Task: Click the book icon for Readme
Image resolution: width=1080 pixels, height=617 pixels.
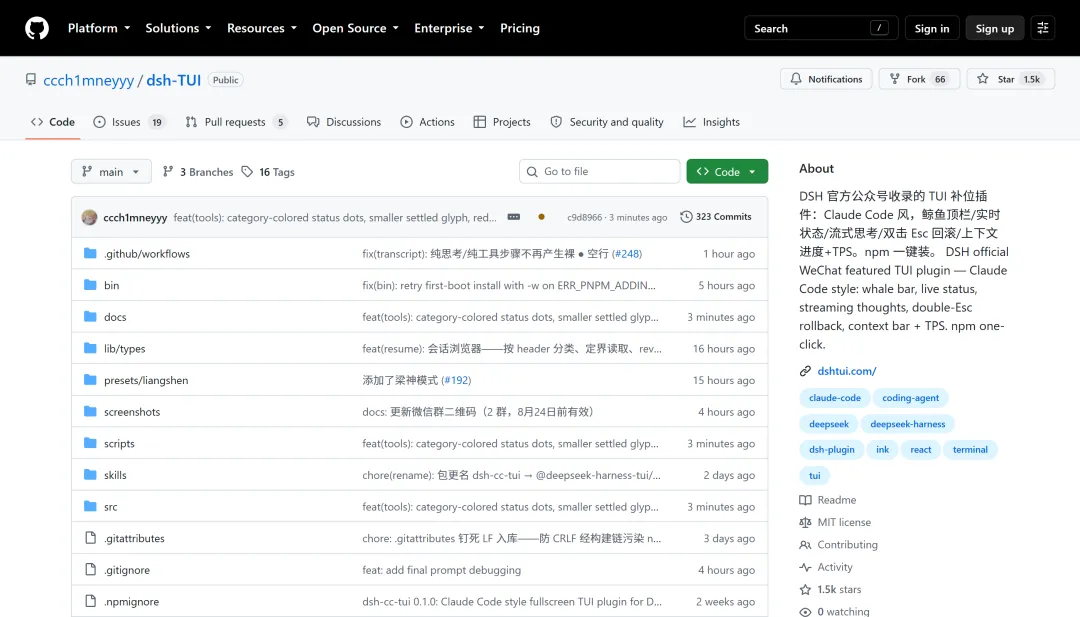Action: [x=805, y=500]
